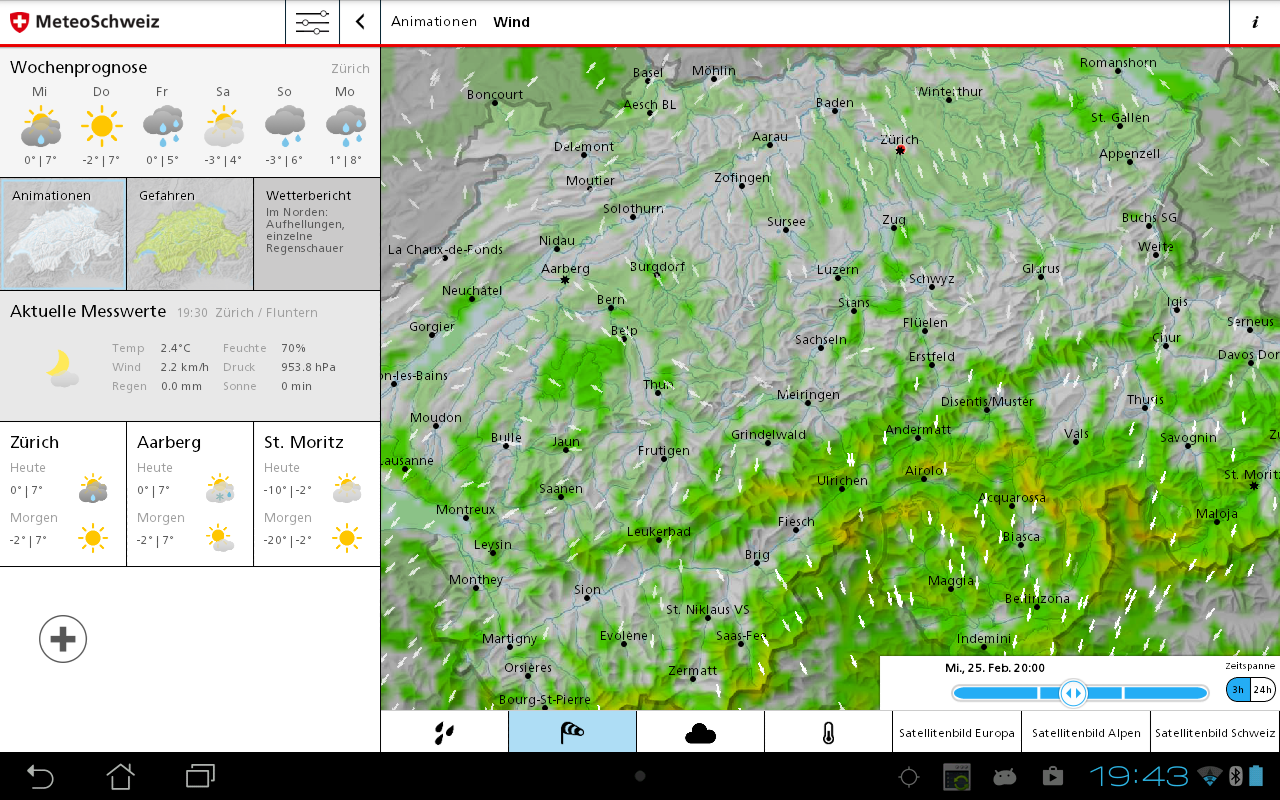Collapse the side panel with back chevron
Image resolution: width=1280 pixels, height=800 pixels.
360,22
